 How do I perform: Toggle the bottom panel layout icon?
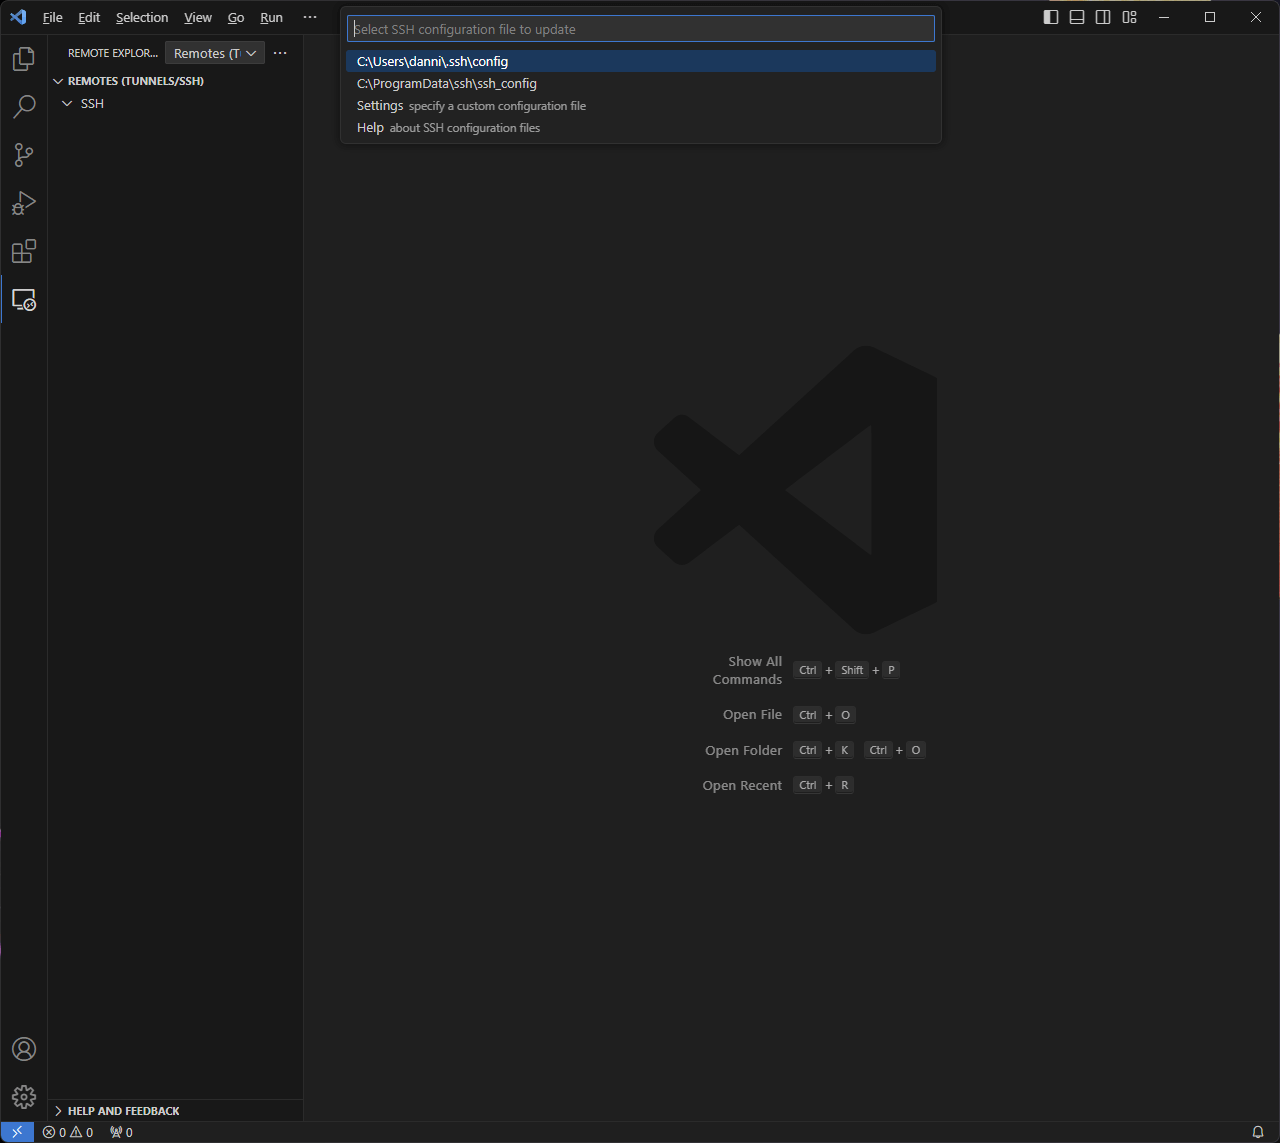coord(1077,17)
